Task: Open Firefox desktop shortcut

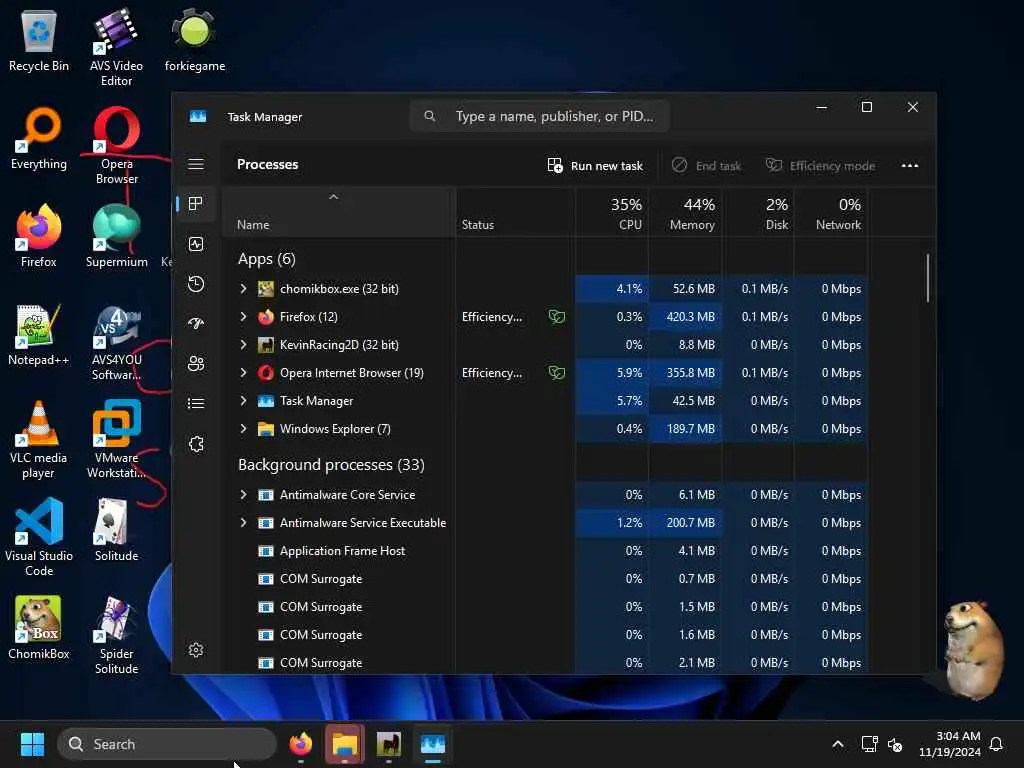Action: pyautogui.click(x=39, y=236)
